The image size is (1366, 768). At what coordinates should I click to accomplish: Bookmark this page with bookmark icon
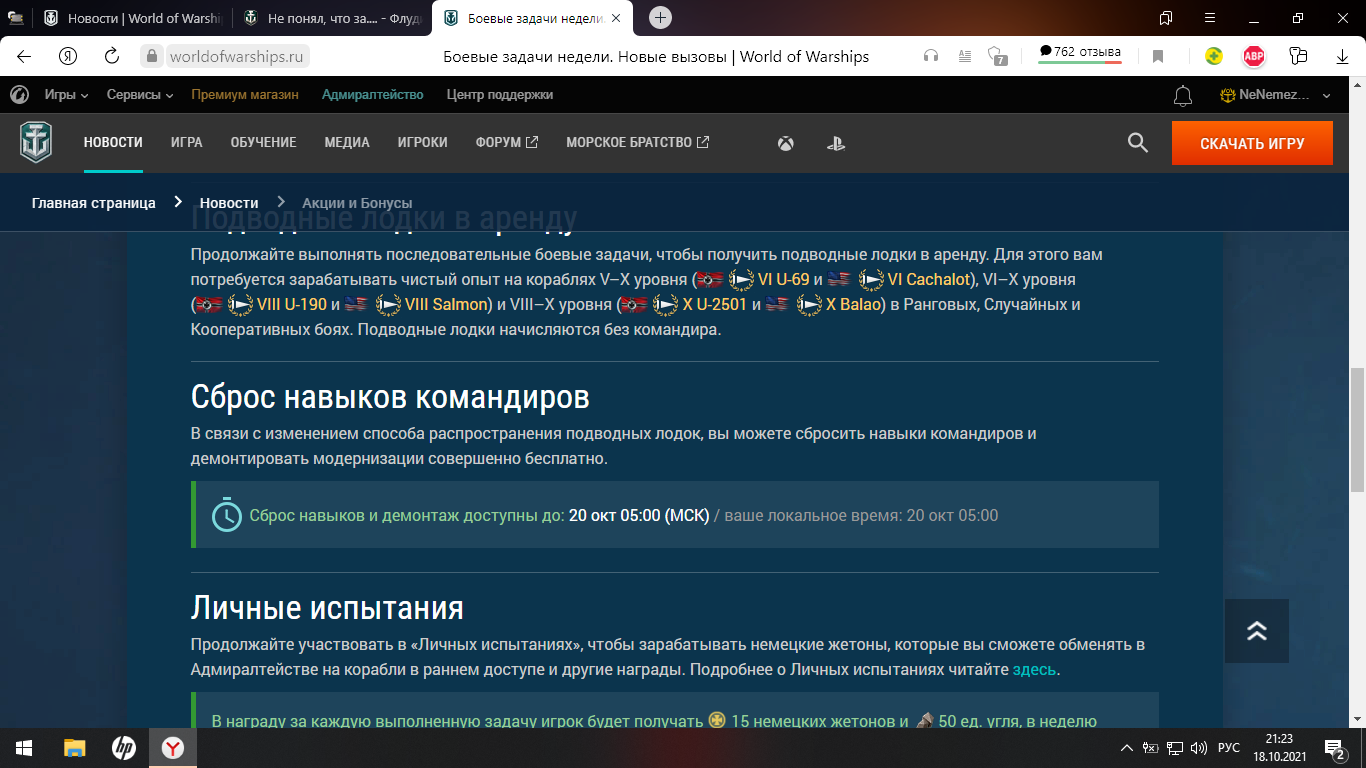1158,57
